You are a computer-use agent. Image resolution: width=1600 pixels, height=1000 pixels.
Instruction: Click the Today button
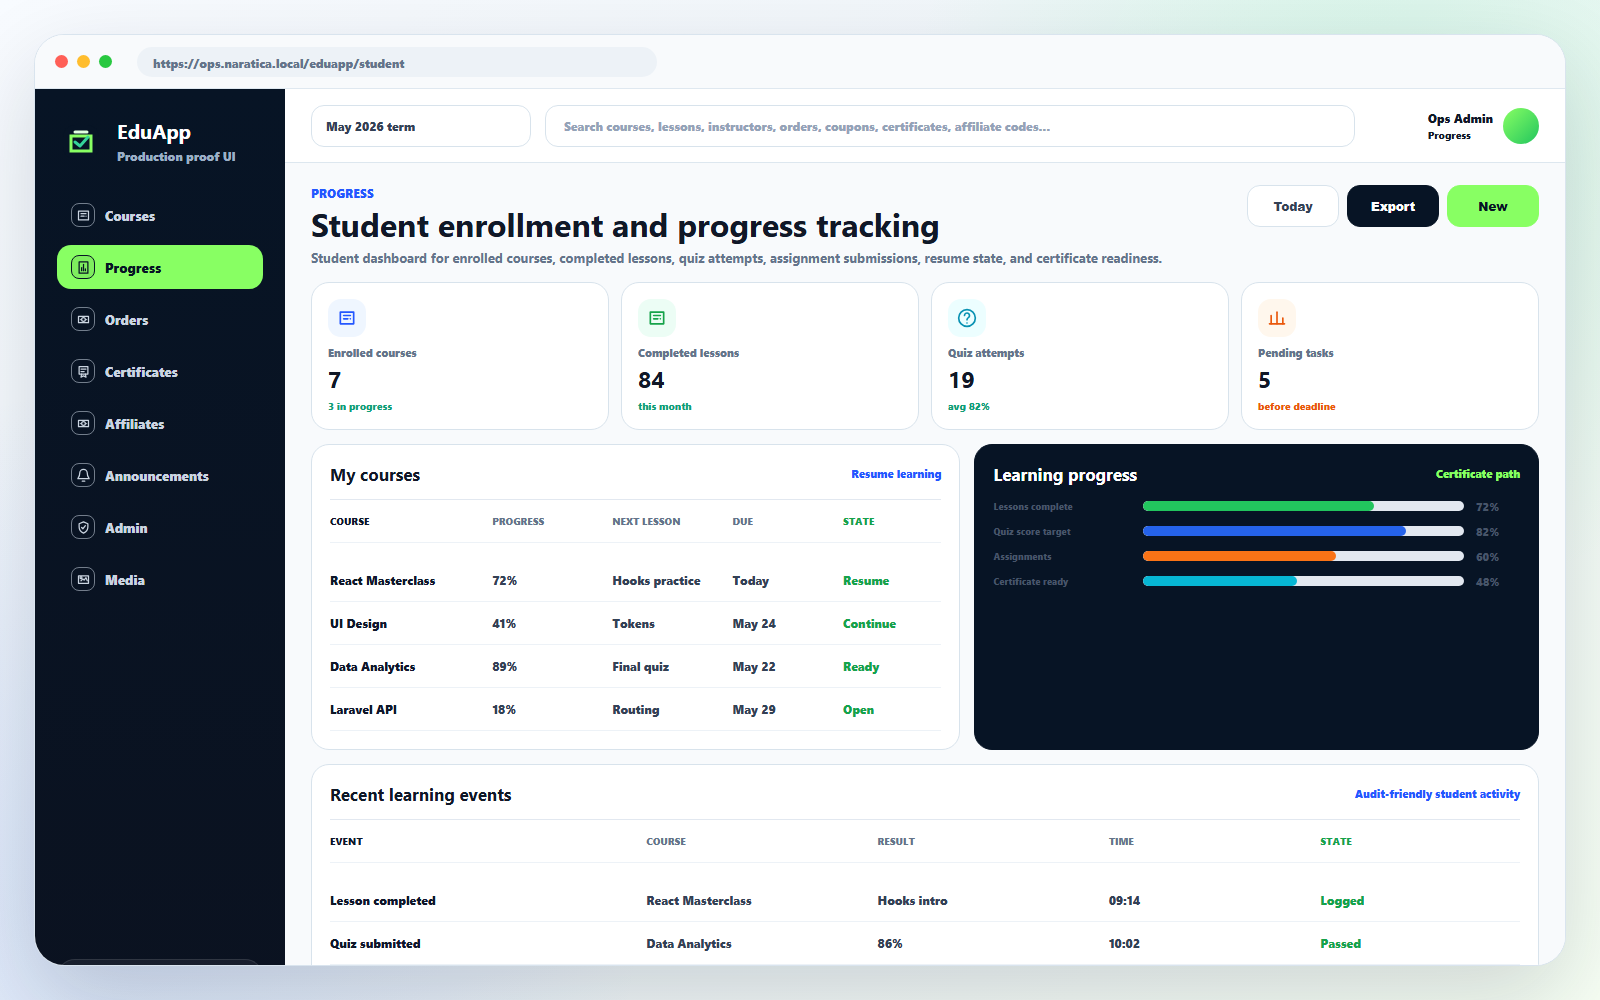click(1293, 206)
